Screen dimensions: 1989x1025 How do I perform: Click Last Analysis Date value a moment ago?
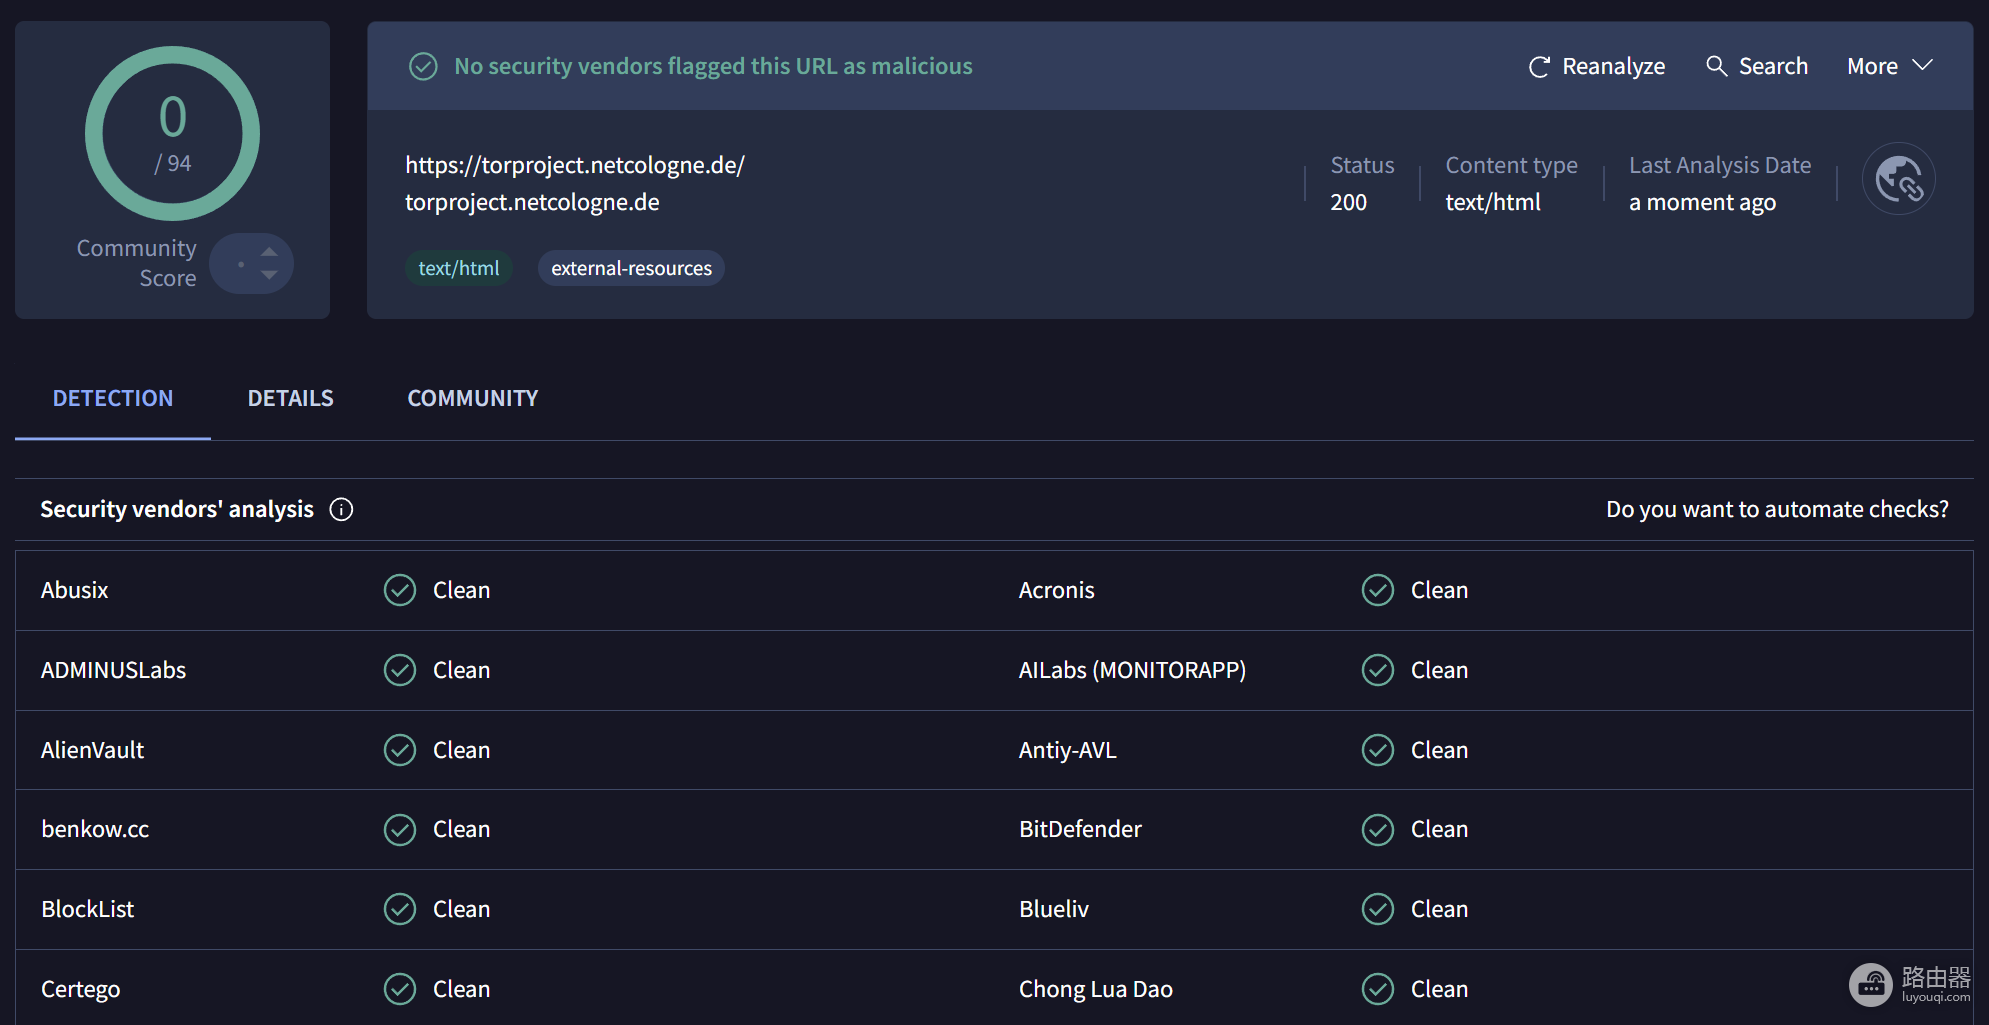(1702, 203)
